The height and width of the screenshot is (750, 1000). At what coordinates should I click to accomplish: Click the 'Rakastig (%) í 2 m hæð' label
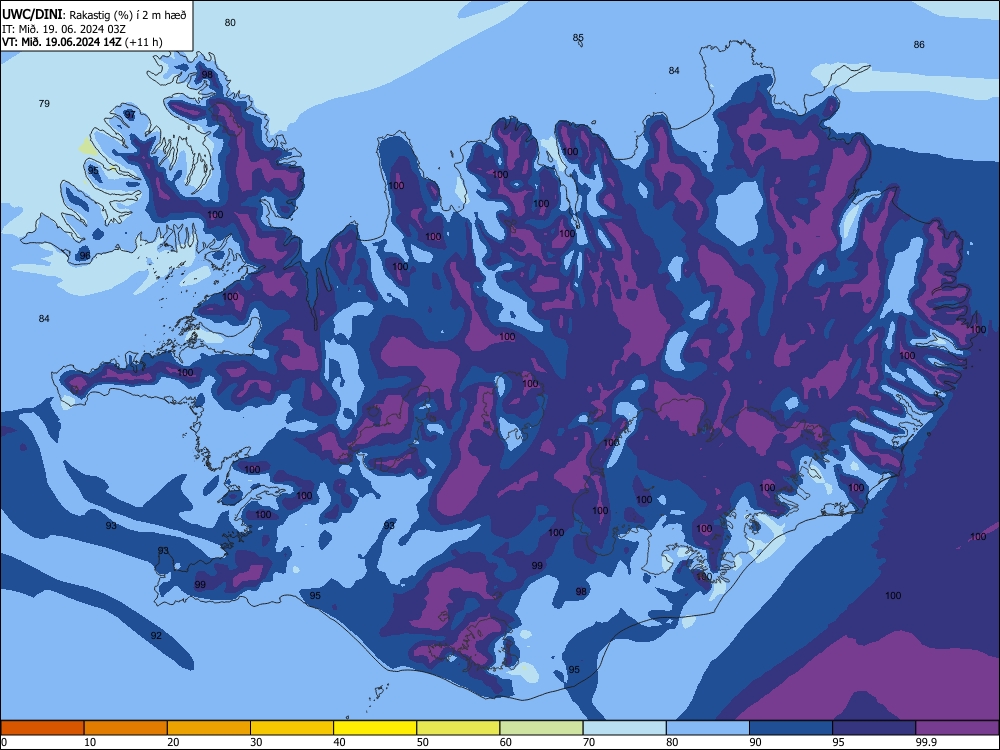tap(128, 15)
